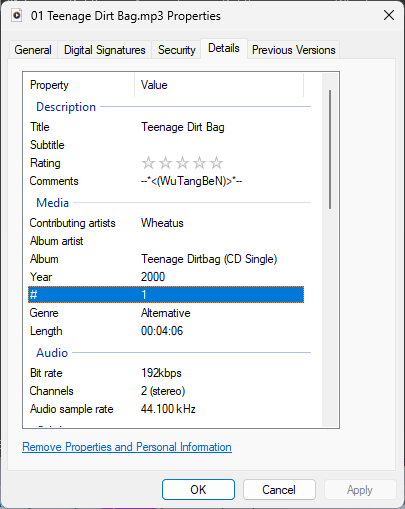Click the Album artist row label
The height and width of the screenshot is (509, 405).
[56, 241]
